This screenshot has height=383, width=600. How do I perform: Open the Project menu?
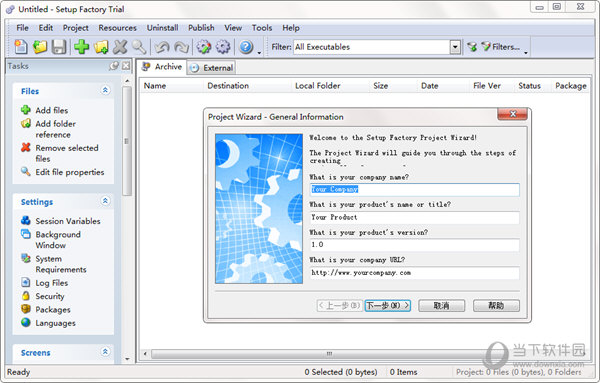75,28
